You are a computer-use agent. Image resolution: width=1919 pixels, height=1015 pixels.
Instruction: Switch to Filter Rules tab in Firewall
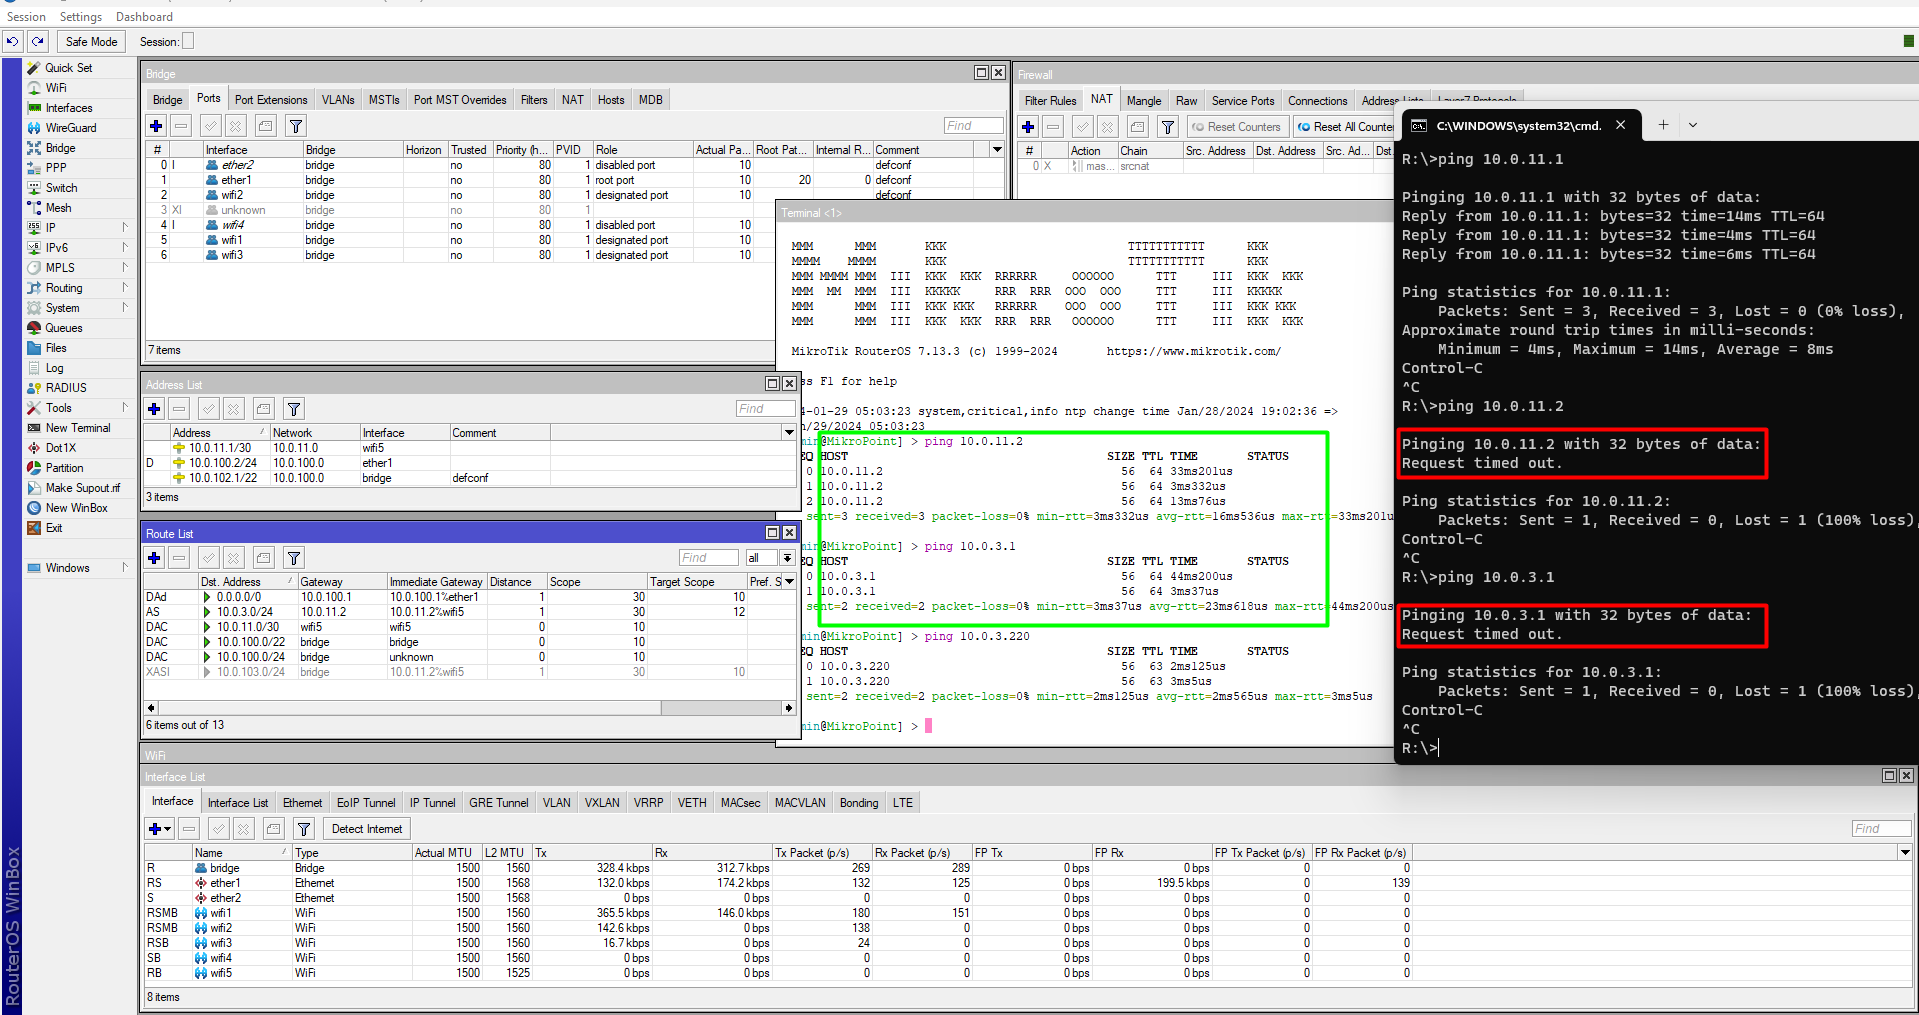[1050, 101]
